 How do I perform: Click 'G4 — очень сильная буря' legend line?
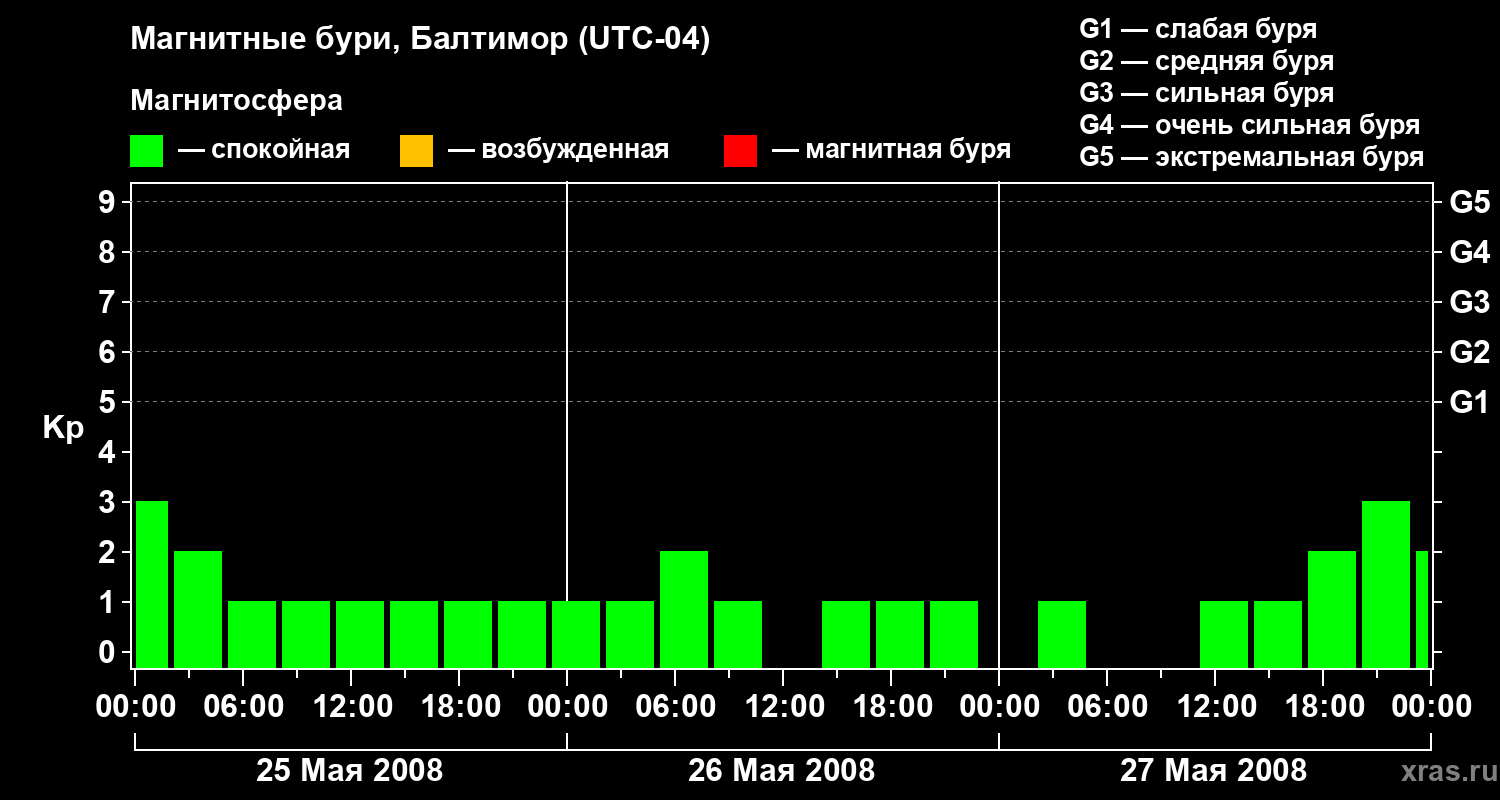tap(1249, 125)
